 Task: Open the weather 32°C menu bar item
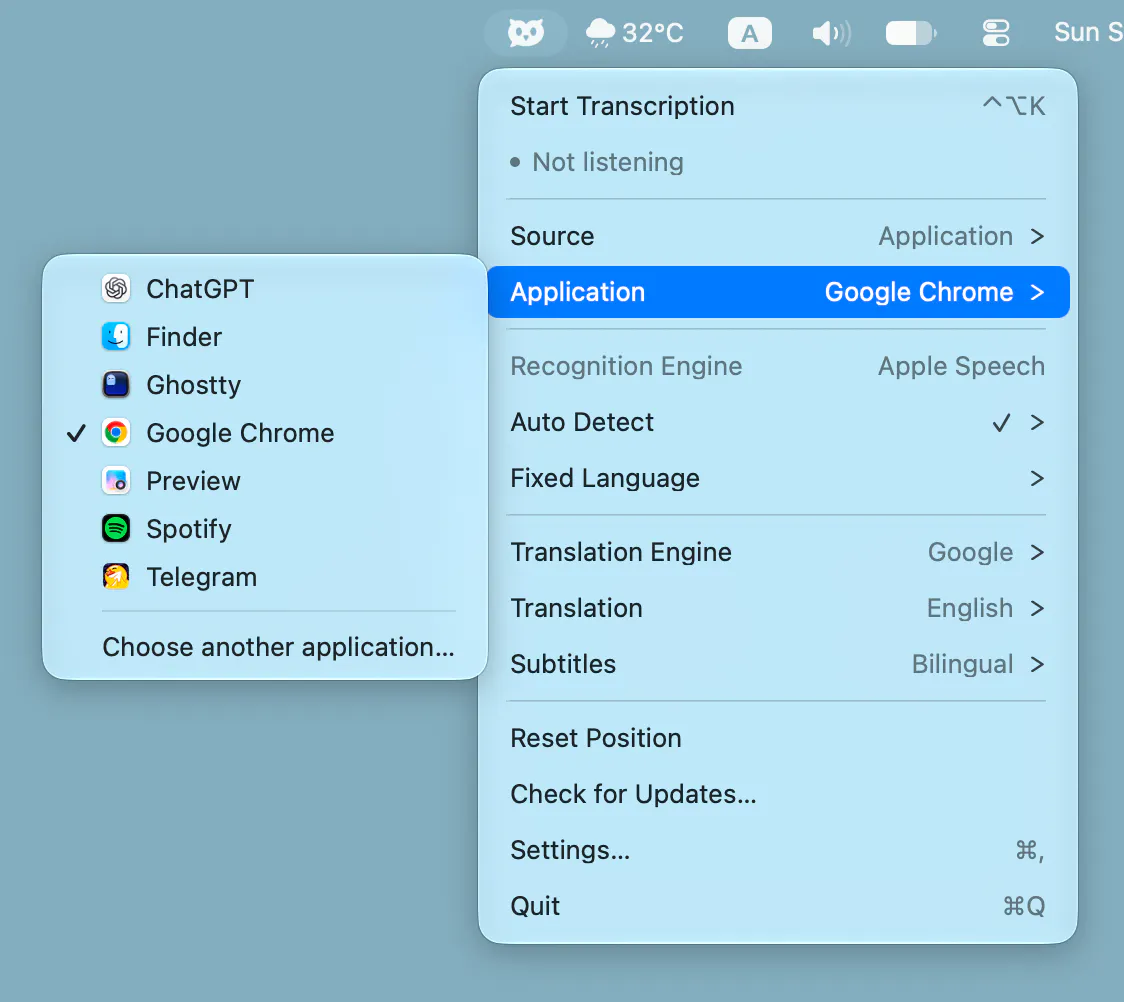click(634, 33)
